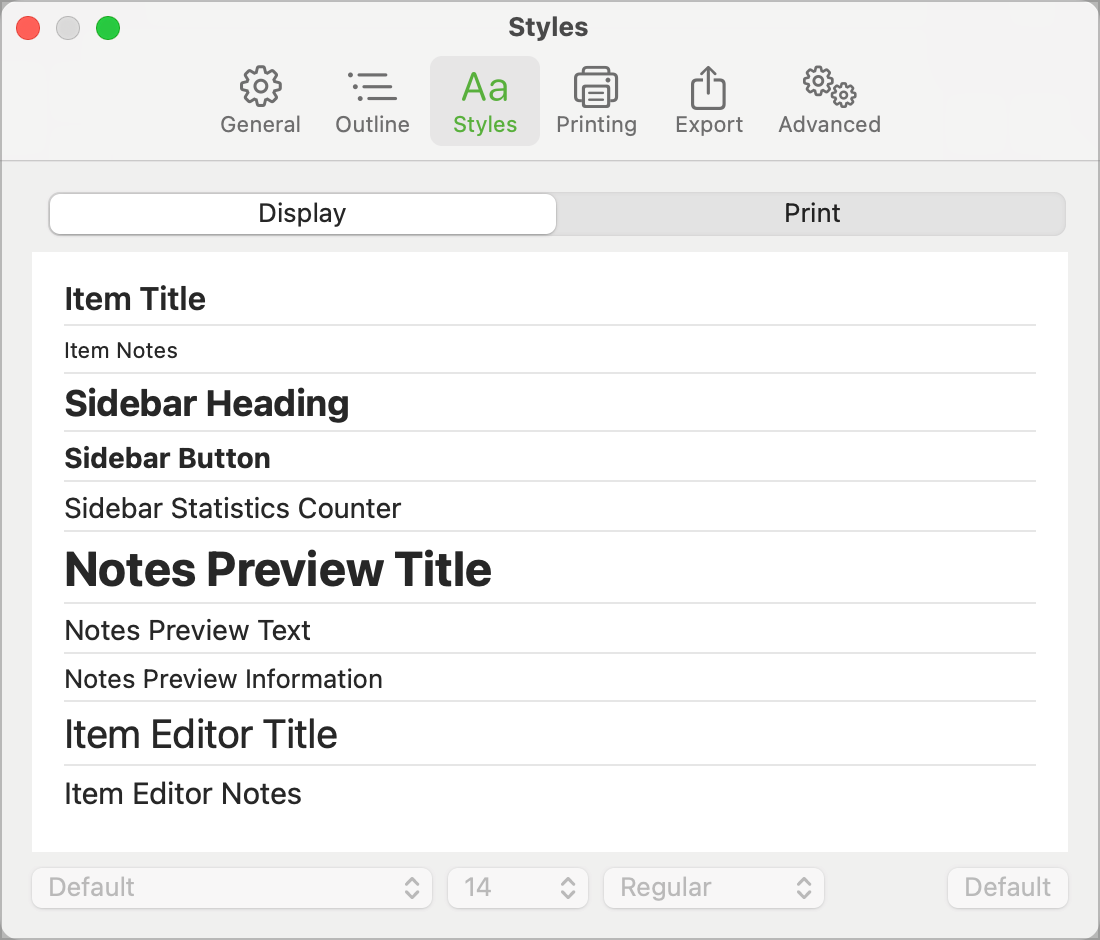Select the Notes Preview Title style

pos(550,568)
